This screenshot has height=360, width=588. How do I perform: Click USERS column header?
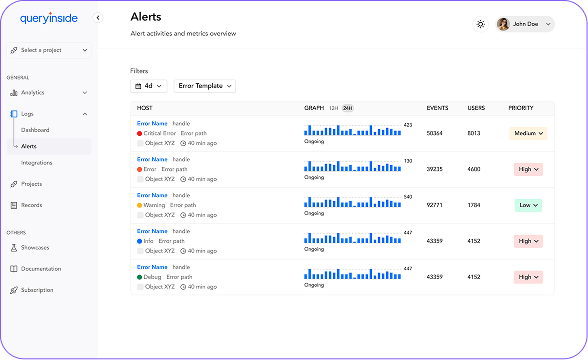coord(476,108)
